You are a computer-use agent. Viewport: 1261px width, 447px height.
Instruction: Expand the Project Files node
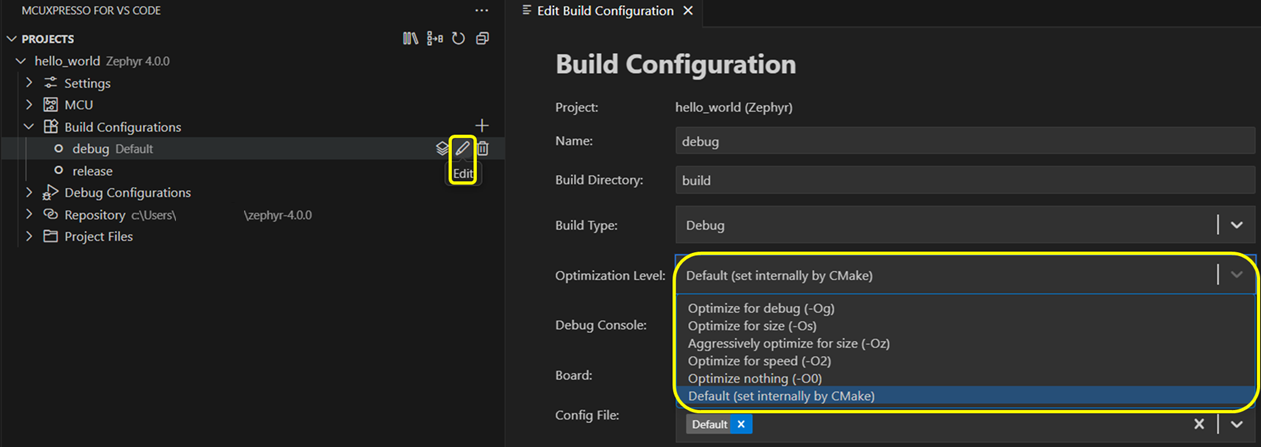(x=30, y=236)
